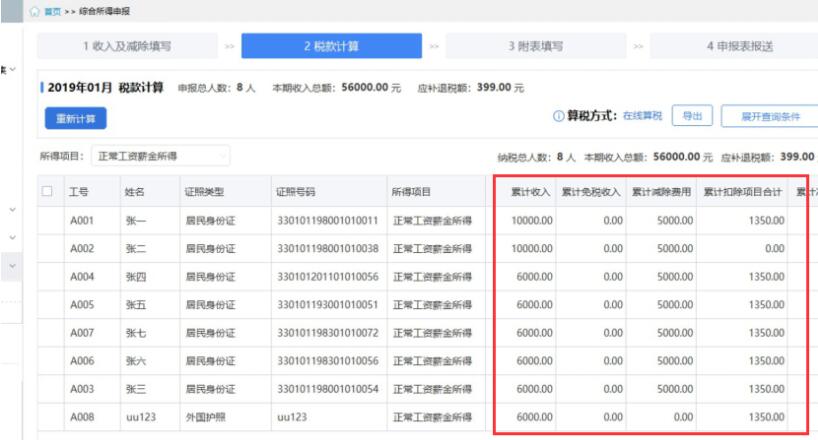
Task: Click the arrow between steps 1 and 2
Action: (x=229, y=46)
